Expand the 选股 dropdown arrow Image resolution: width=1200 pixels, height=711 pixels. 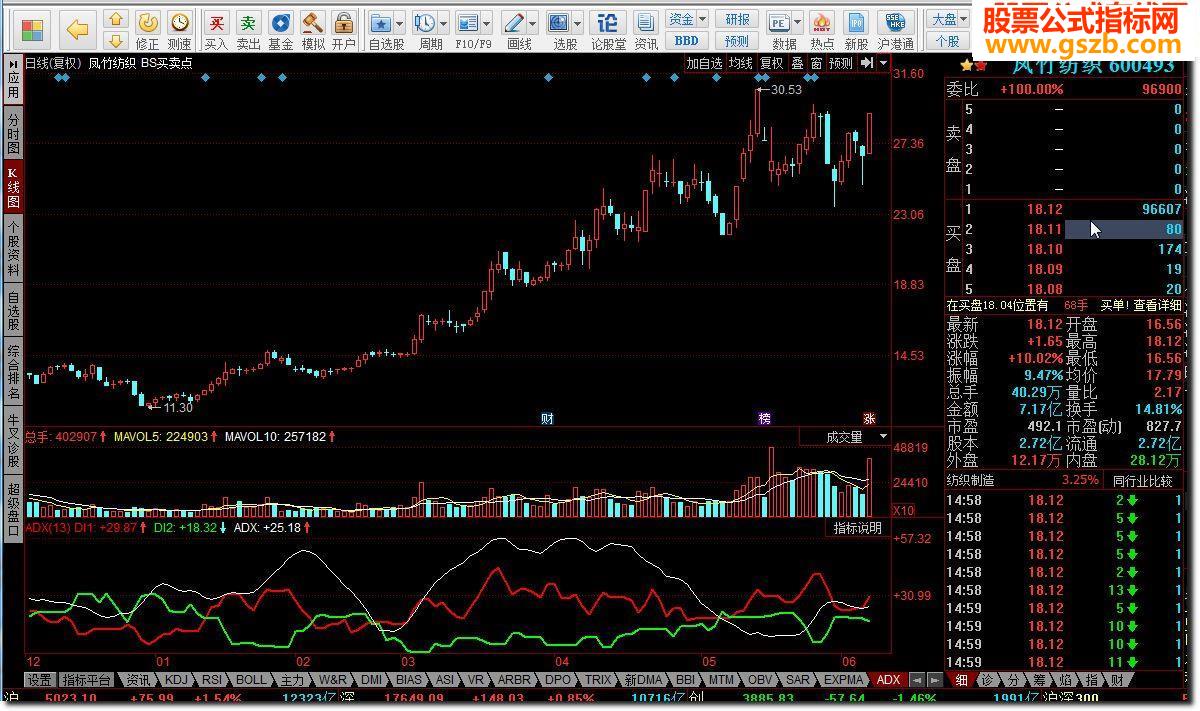579,21
